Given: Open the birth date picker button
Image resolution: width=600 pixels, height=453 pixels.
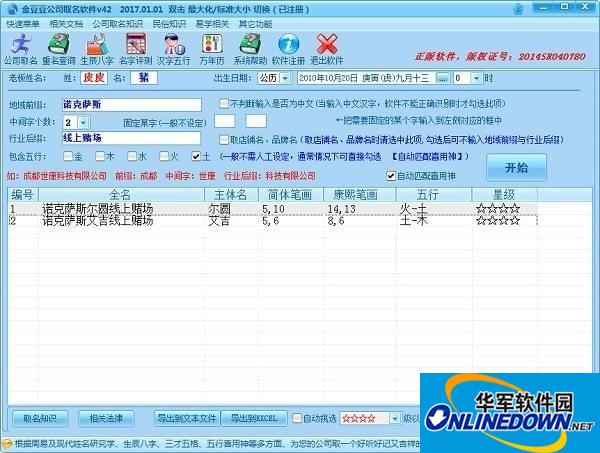Looking at the screenshot, I should pos(442,78).
